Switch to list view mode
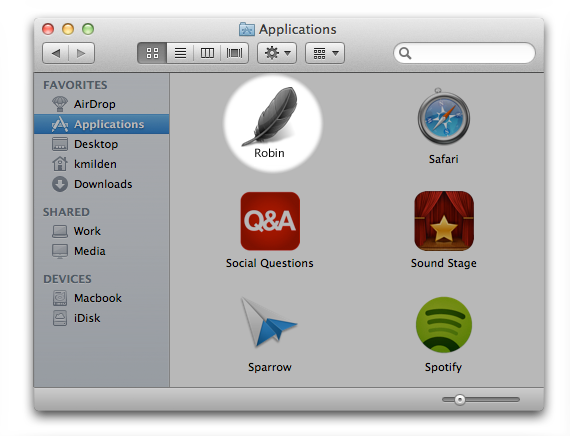 point(180,53)
